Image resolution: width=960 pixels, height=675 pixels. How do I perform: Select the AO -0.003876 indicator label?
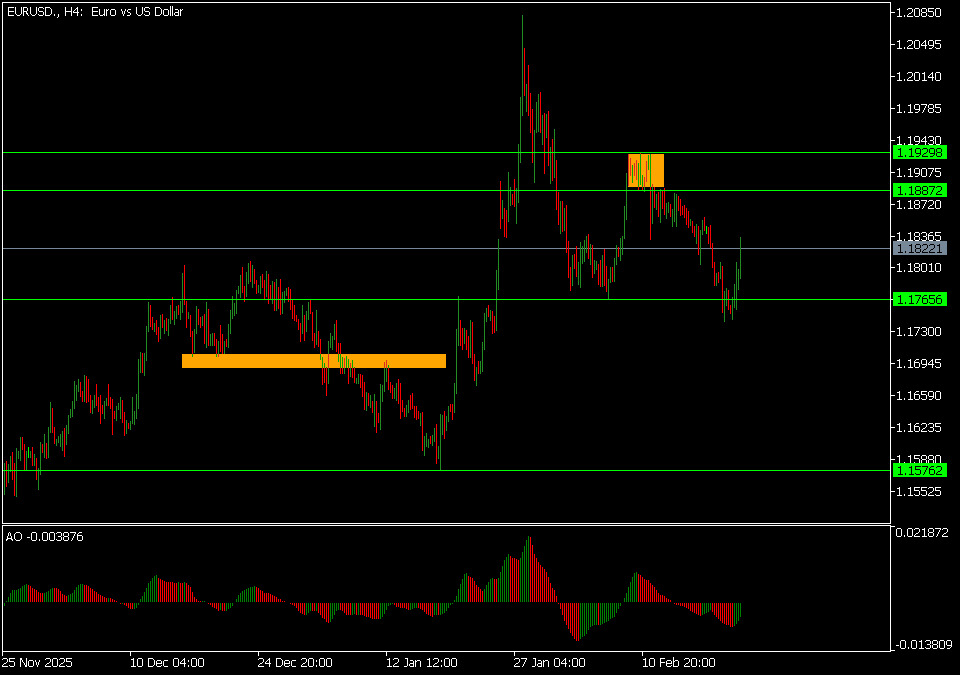pos(45,537)
